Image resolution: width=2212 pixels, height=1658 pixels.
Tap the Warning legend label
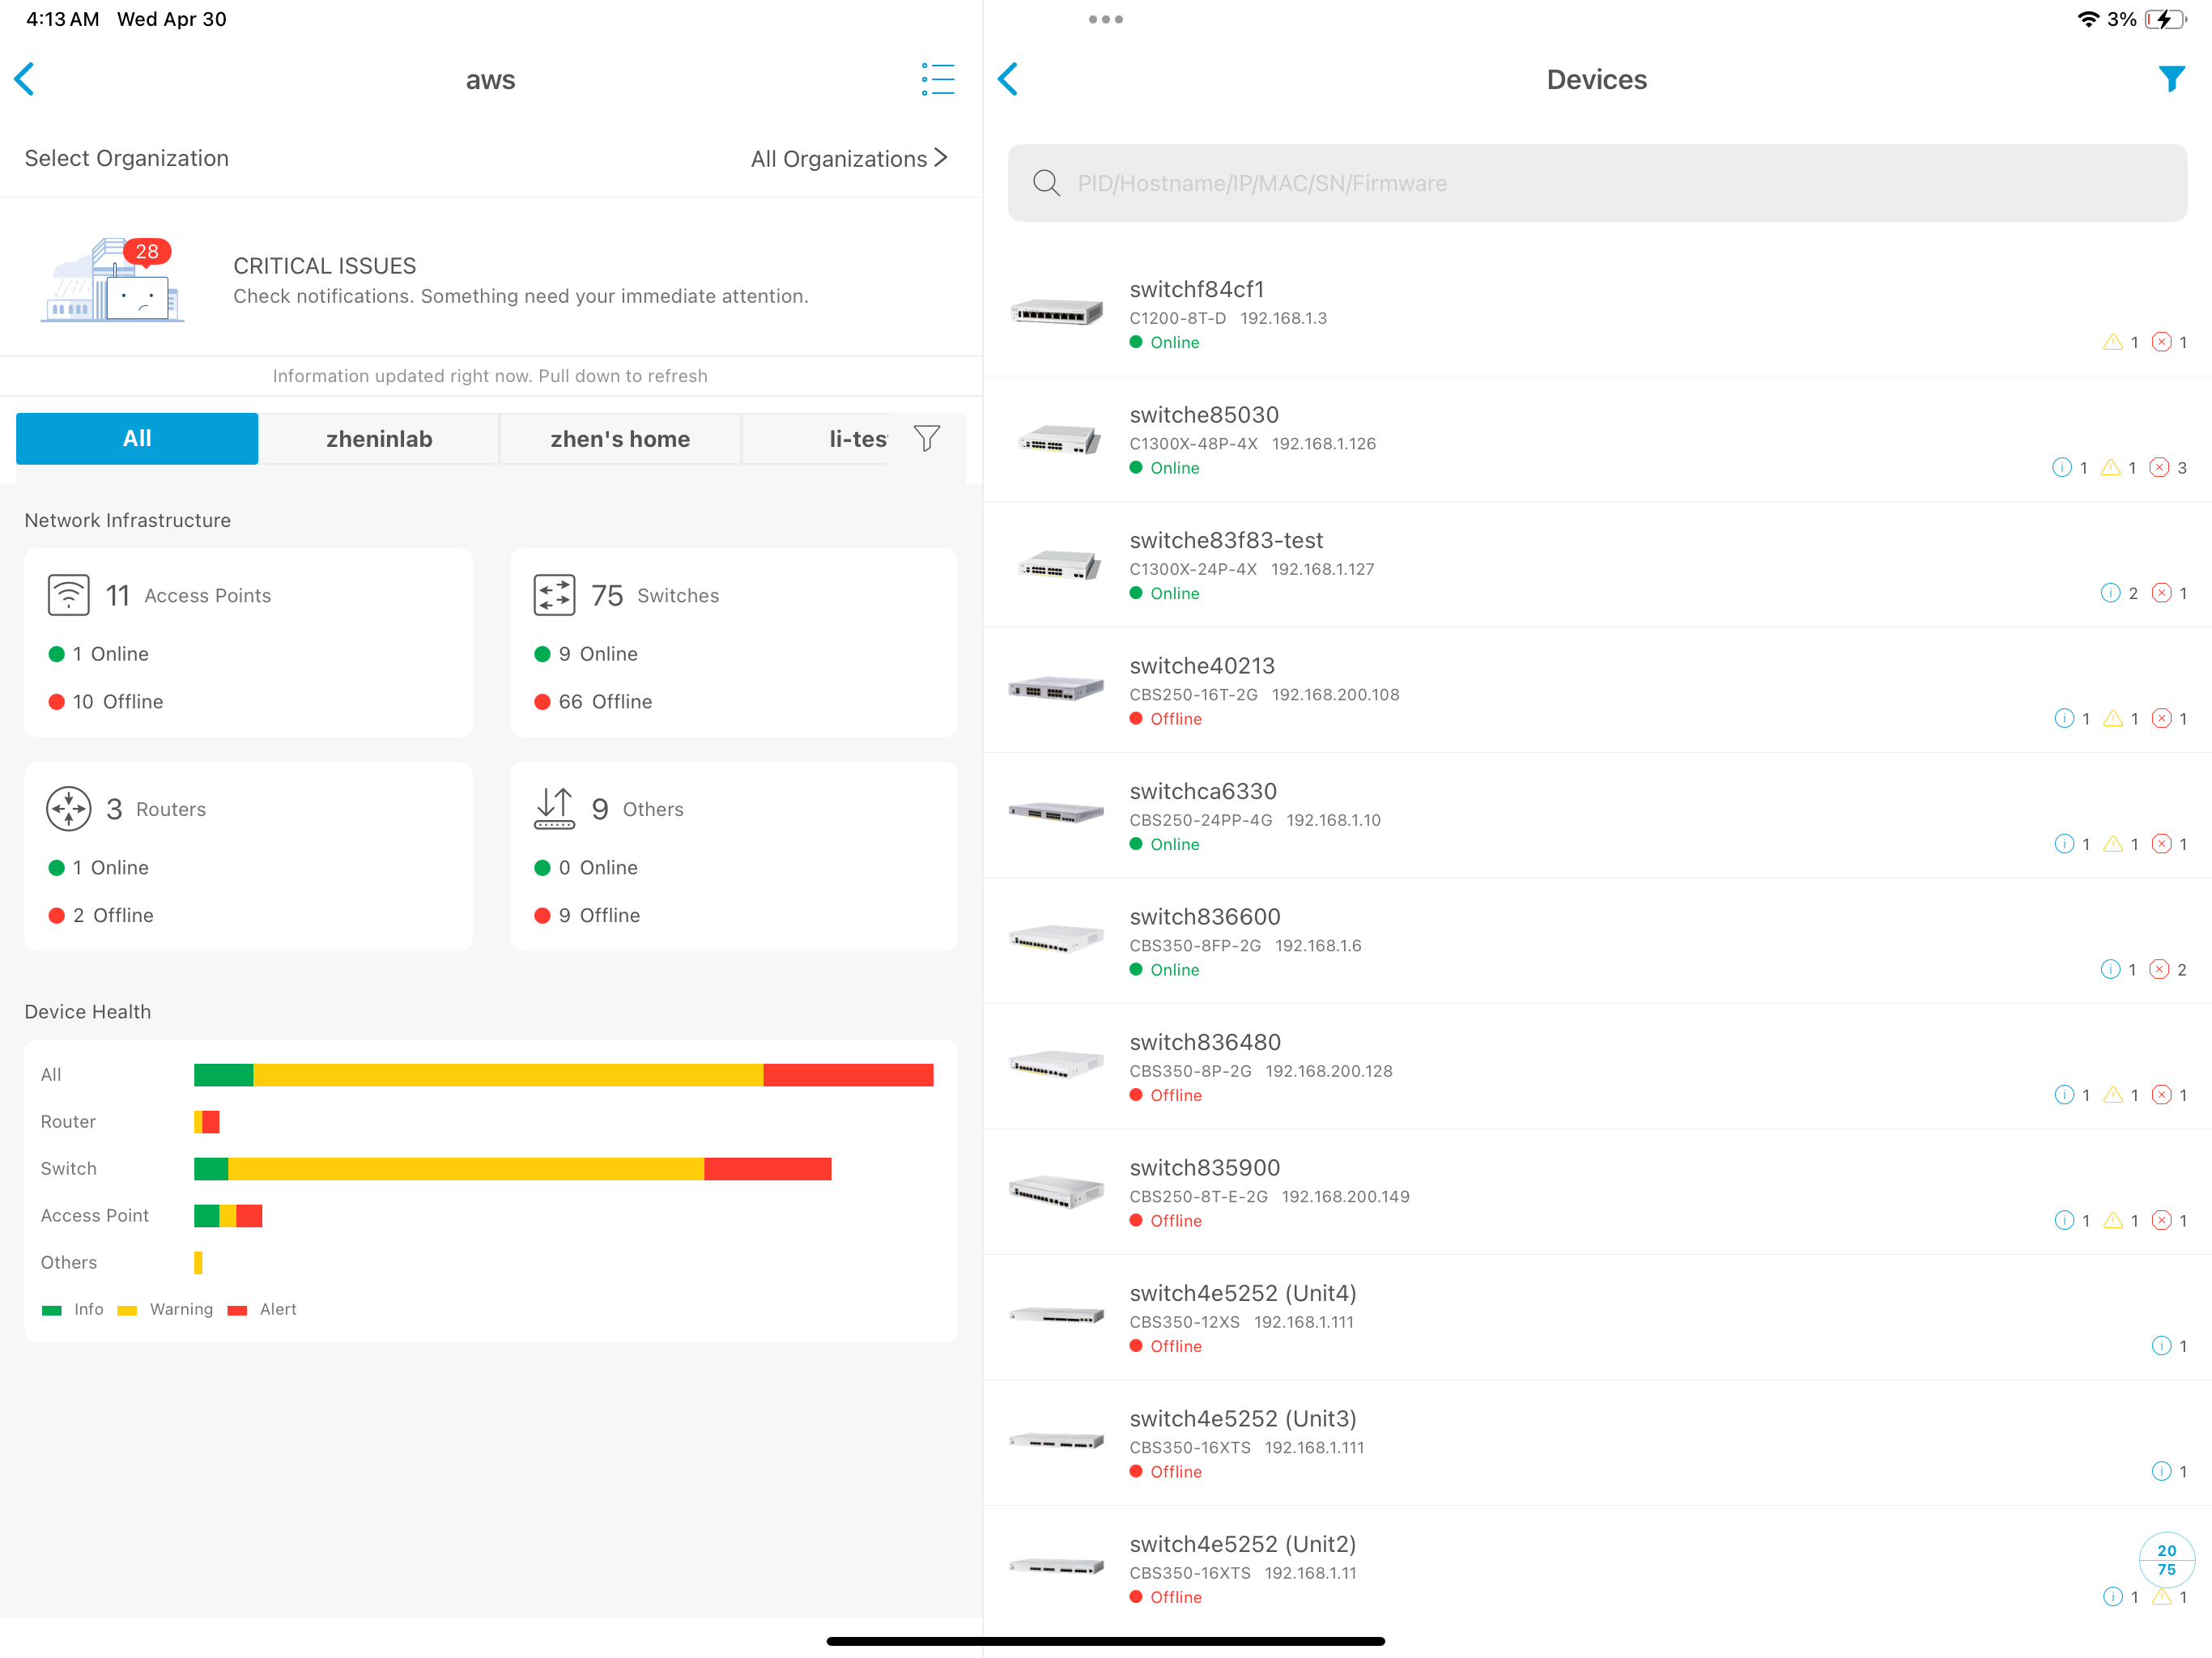click(181, 1310)
